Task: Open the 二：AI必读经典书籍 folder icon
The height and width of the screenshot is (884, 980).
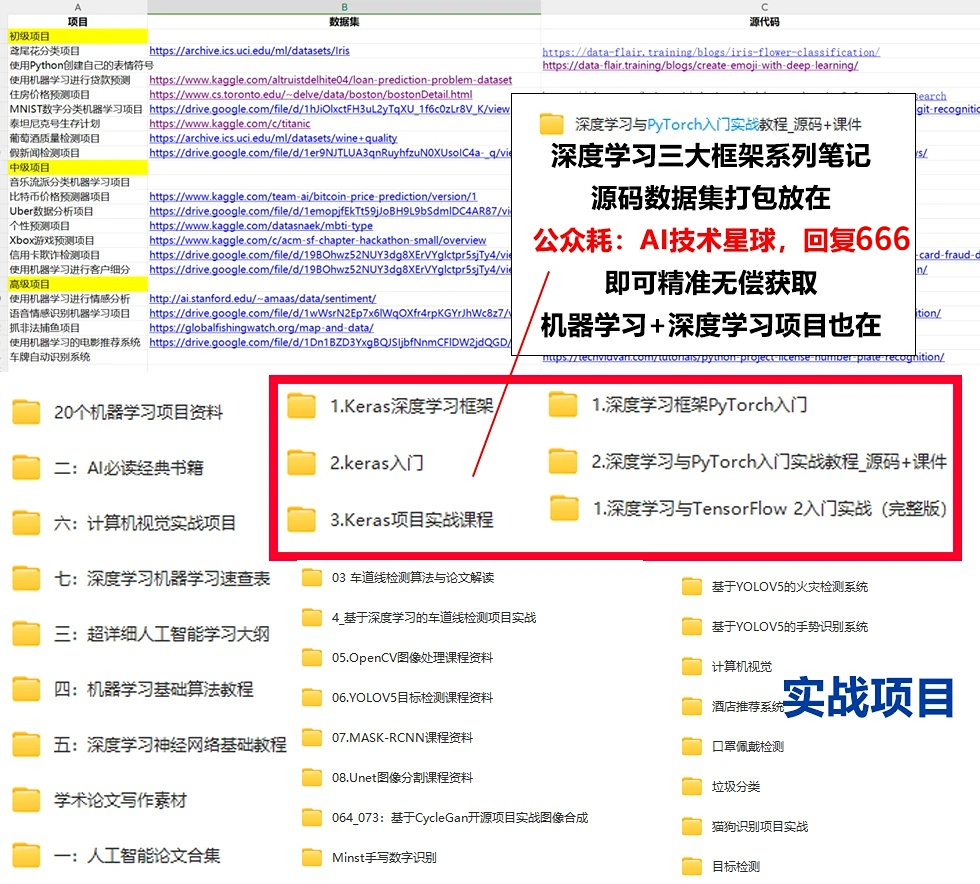Action: pos(26,467)
